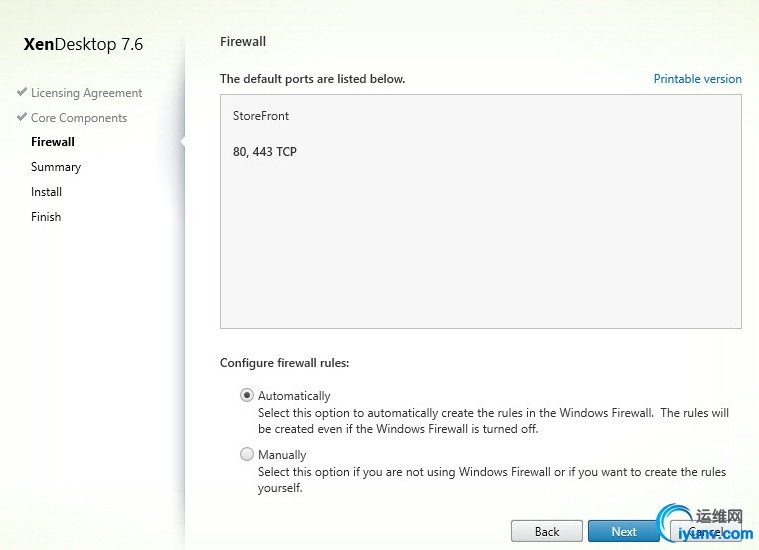Go to Licensing Agreement step in sidebar
Screen dimensions: 759x550
pos(87,93)
